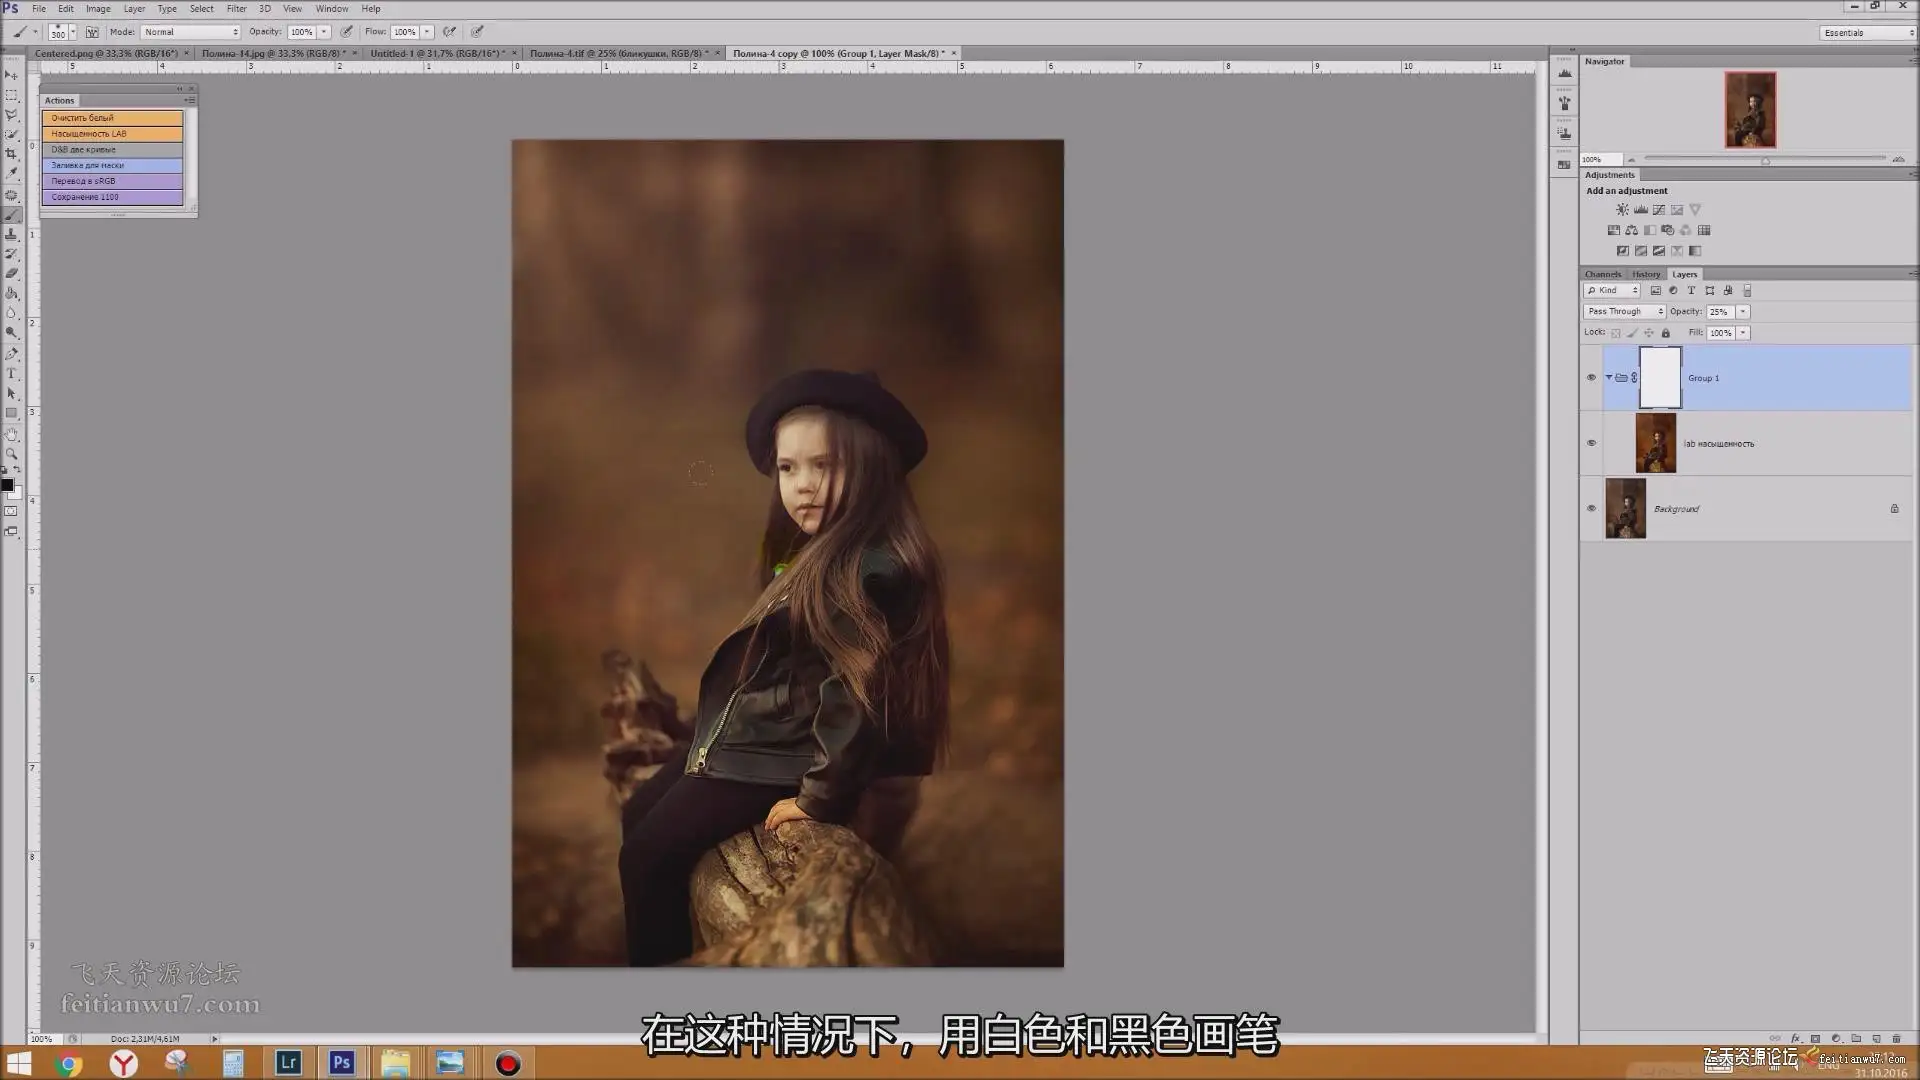Select the Hand tool
1920x1080 pixels.
pos(12,434)
